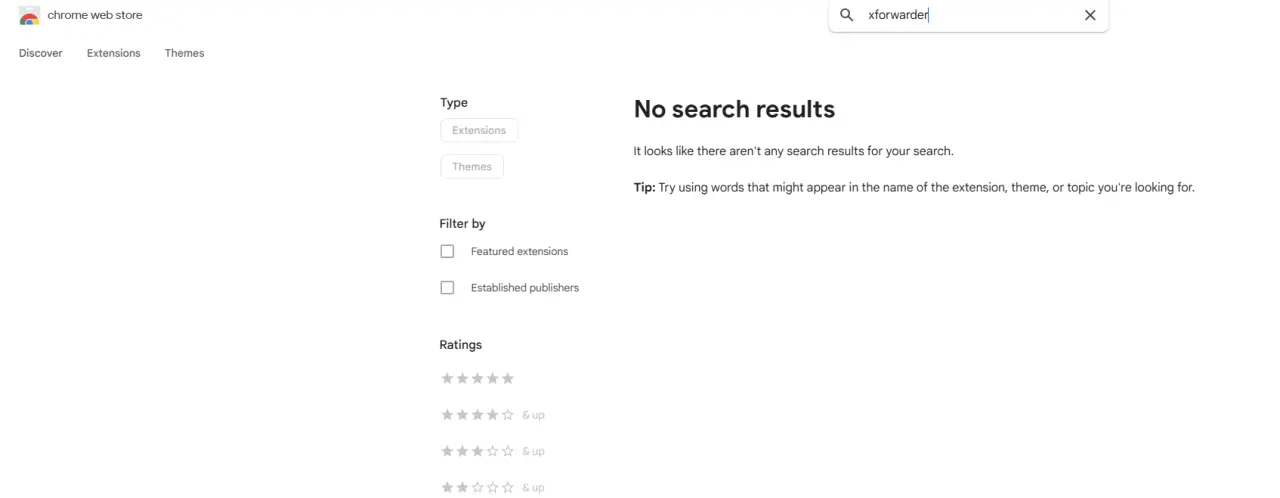
Task: Tick the Featured extensions checkbox
Action: pyautogui.click(x=447, y=251)
